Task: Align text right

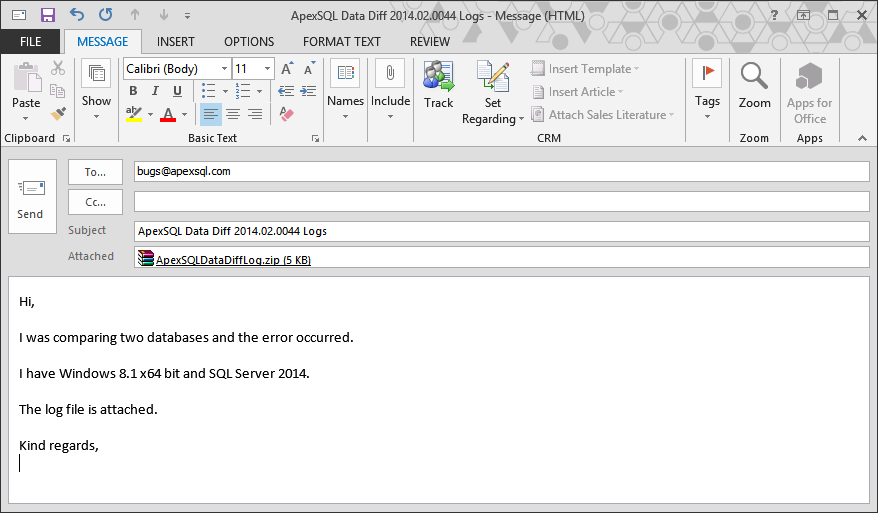Action: (255, 114)
